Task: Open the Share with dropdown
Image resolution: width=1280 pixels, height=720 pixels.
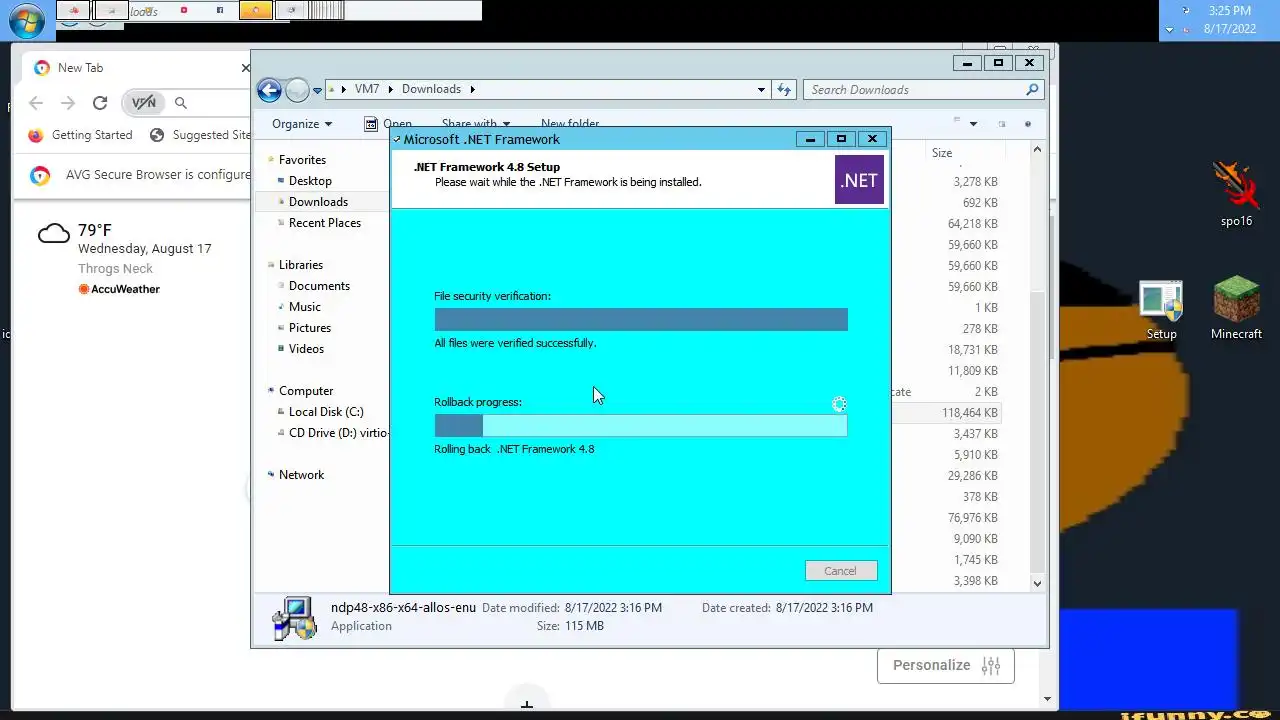Action: point(476,124)
